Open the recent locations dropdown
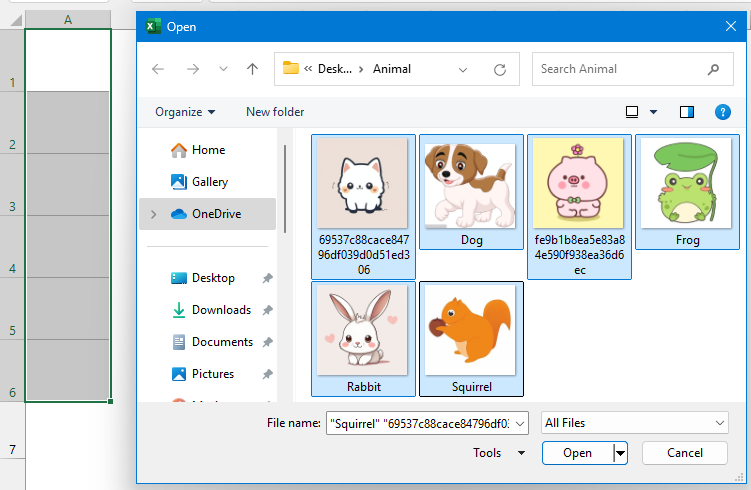Viewport: 751px width, 490px height. [x=222, y=69]
